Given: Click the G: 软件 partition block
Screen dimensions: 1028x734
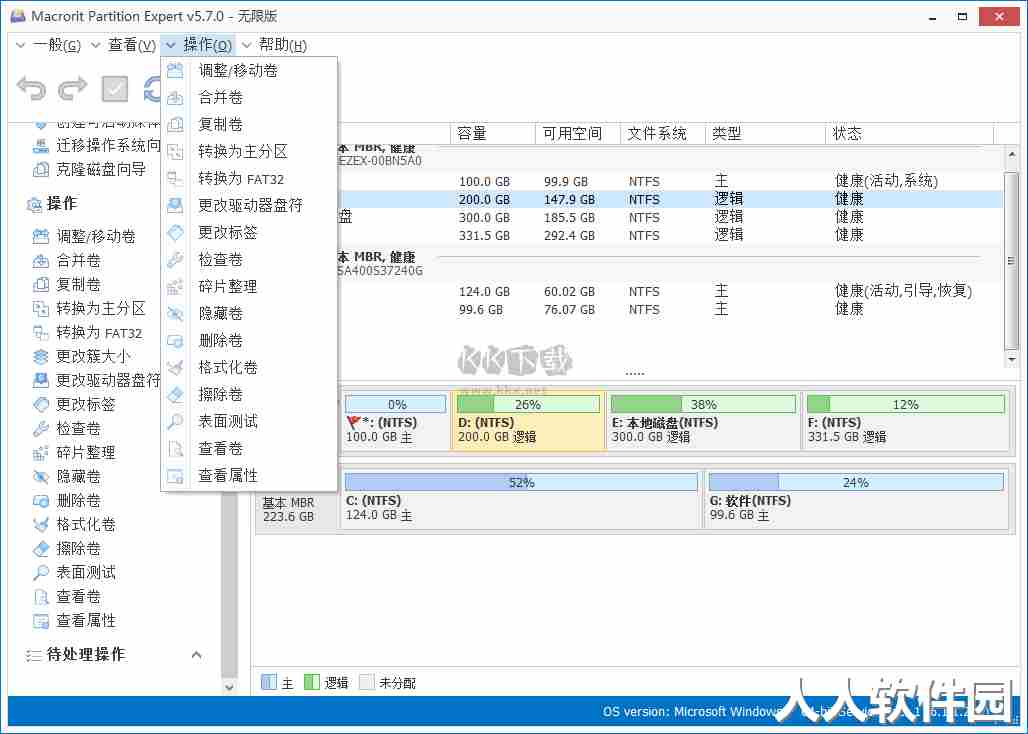Looking at the screenshot, I should (x=856, y=499).
